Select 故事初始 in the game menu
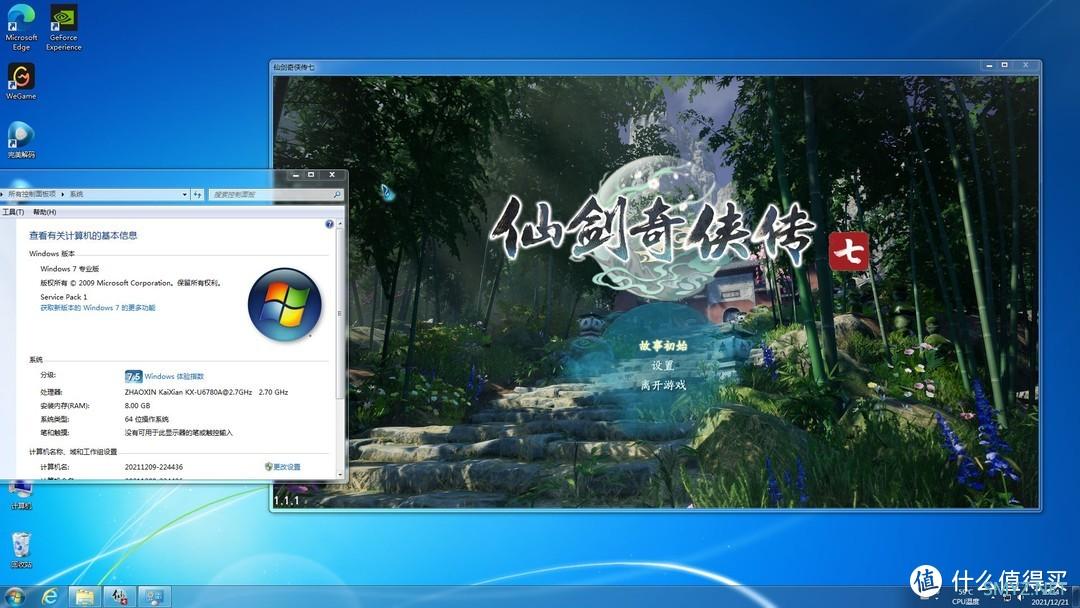The width and height of the screenshot is (1080, 608). coord(663,346)
